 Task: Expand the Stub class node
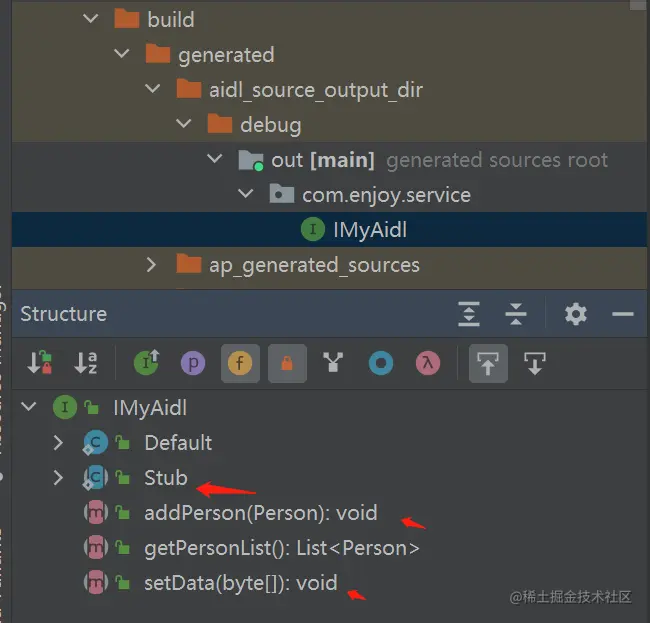(x=58, y=478)
